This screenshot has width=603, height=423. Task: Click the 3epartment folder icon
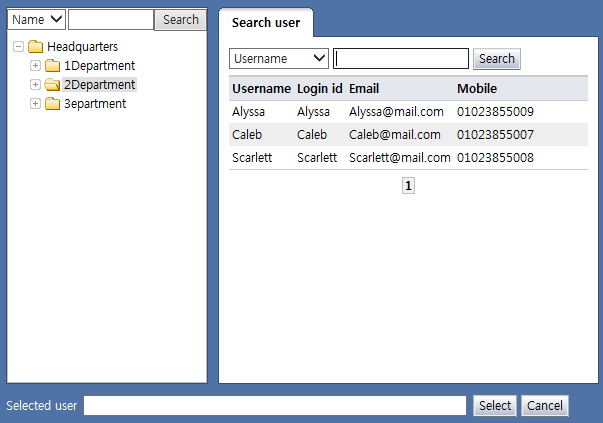tap(53, 104)
